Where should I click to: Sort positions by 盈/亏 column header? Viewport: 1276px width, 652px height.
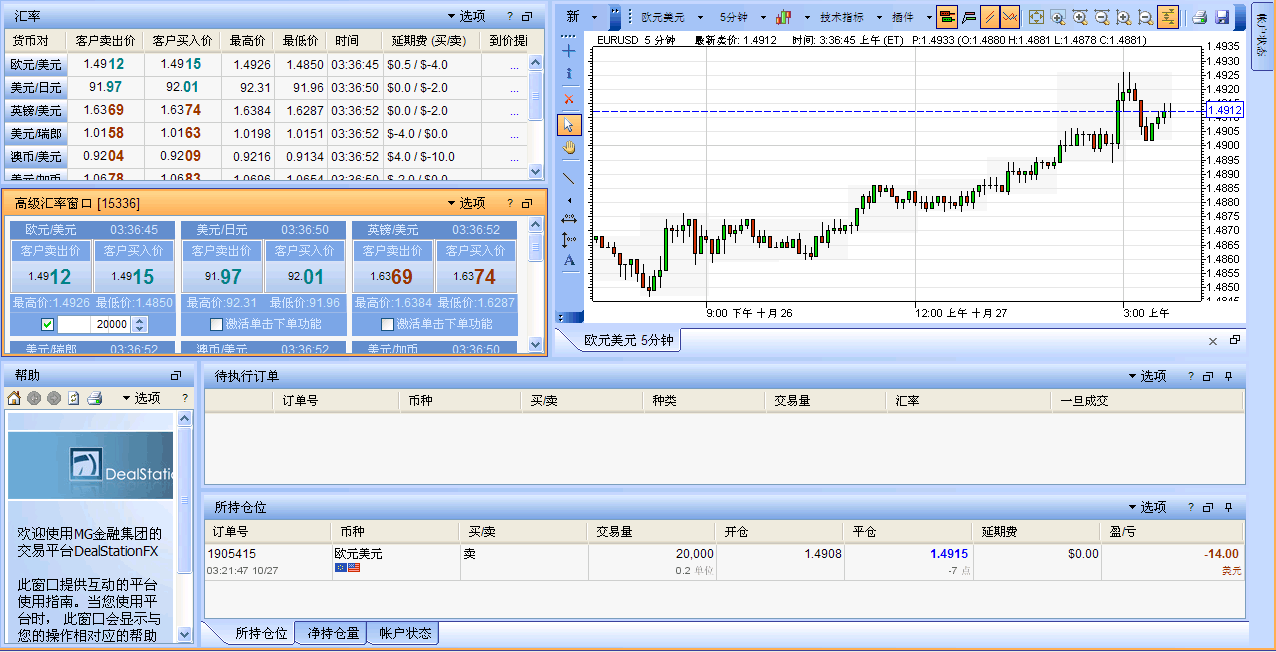click(x=1172, y=532)
